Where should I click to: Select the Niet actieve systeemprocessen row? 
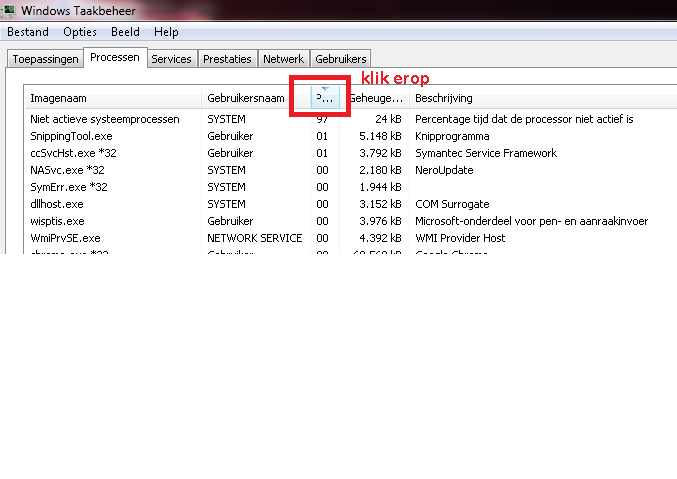coord(351,119)
